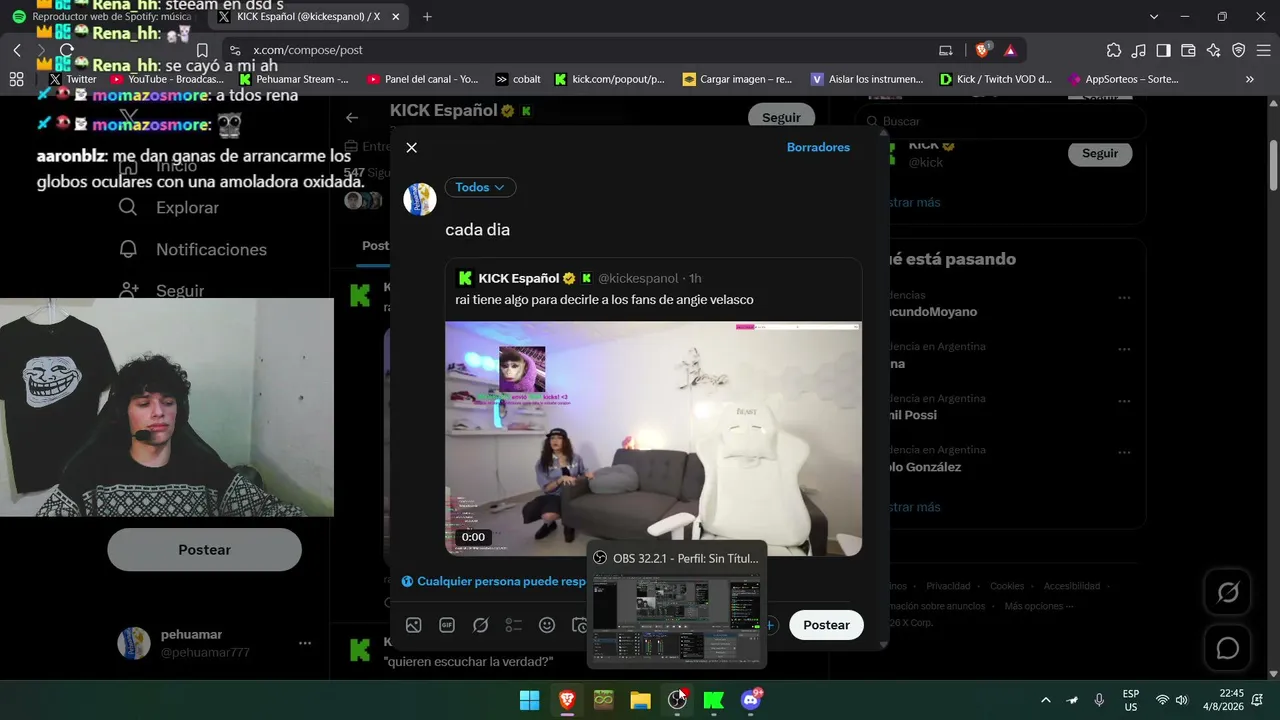Open the cobalt bookmark
The height and width of the screenshot is (720, 1280).
click(x=518, y=79)
